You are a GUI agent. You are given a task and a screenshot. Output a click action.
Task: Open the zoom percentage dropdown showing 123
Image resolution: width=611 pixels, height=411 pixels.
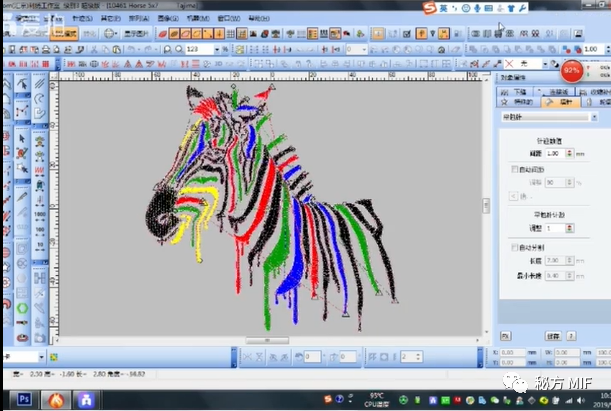tap(217, 49)
